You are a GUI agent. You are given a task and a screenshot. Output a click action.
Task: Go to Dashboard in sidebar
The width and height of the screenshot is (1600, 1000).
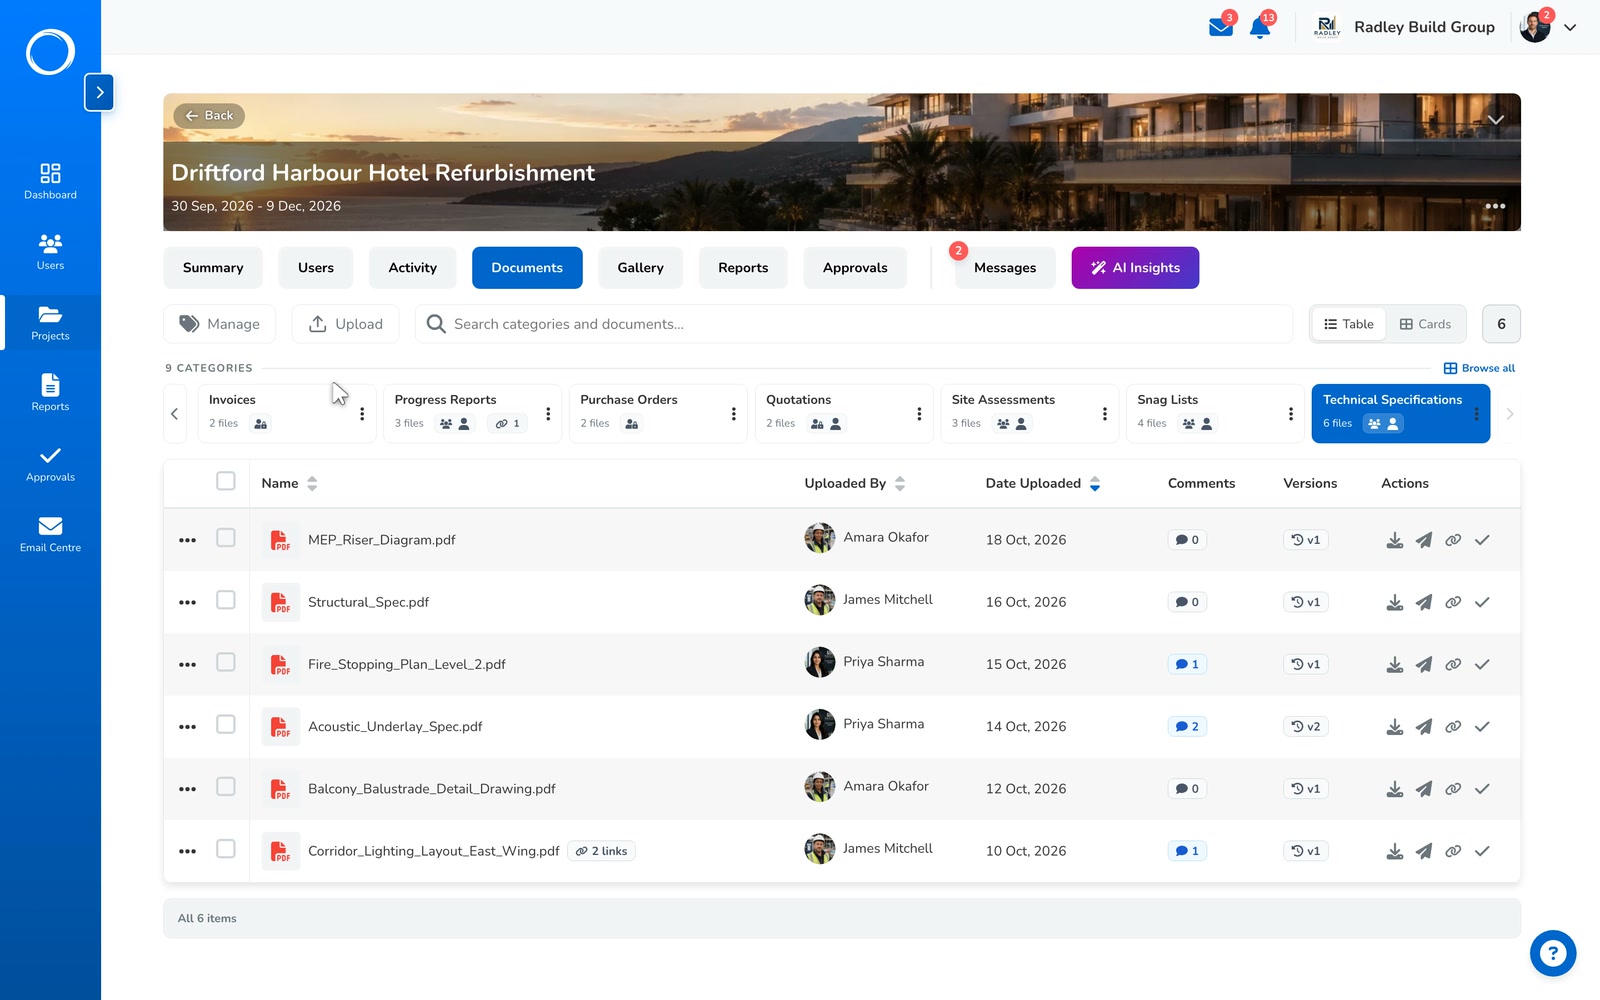click(x=50, y=181)
